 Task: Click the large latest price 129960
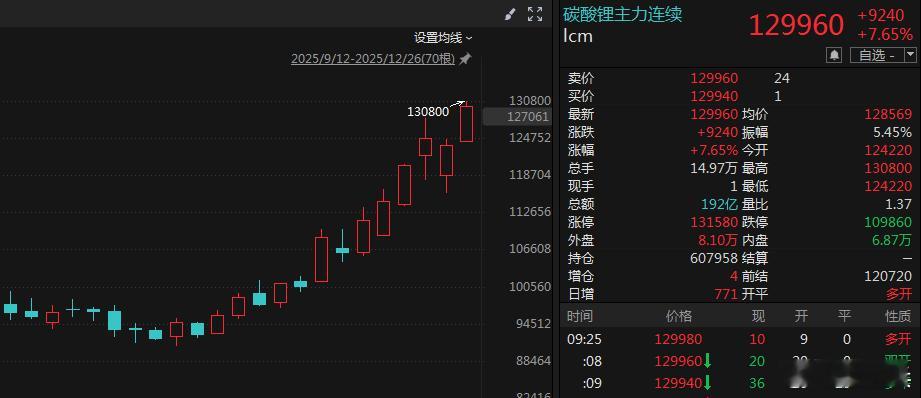point(796,25)
